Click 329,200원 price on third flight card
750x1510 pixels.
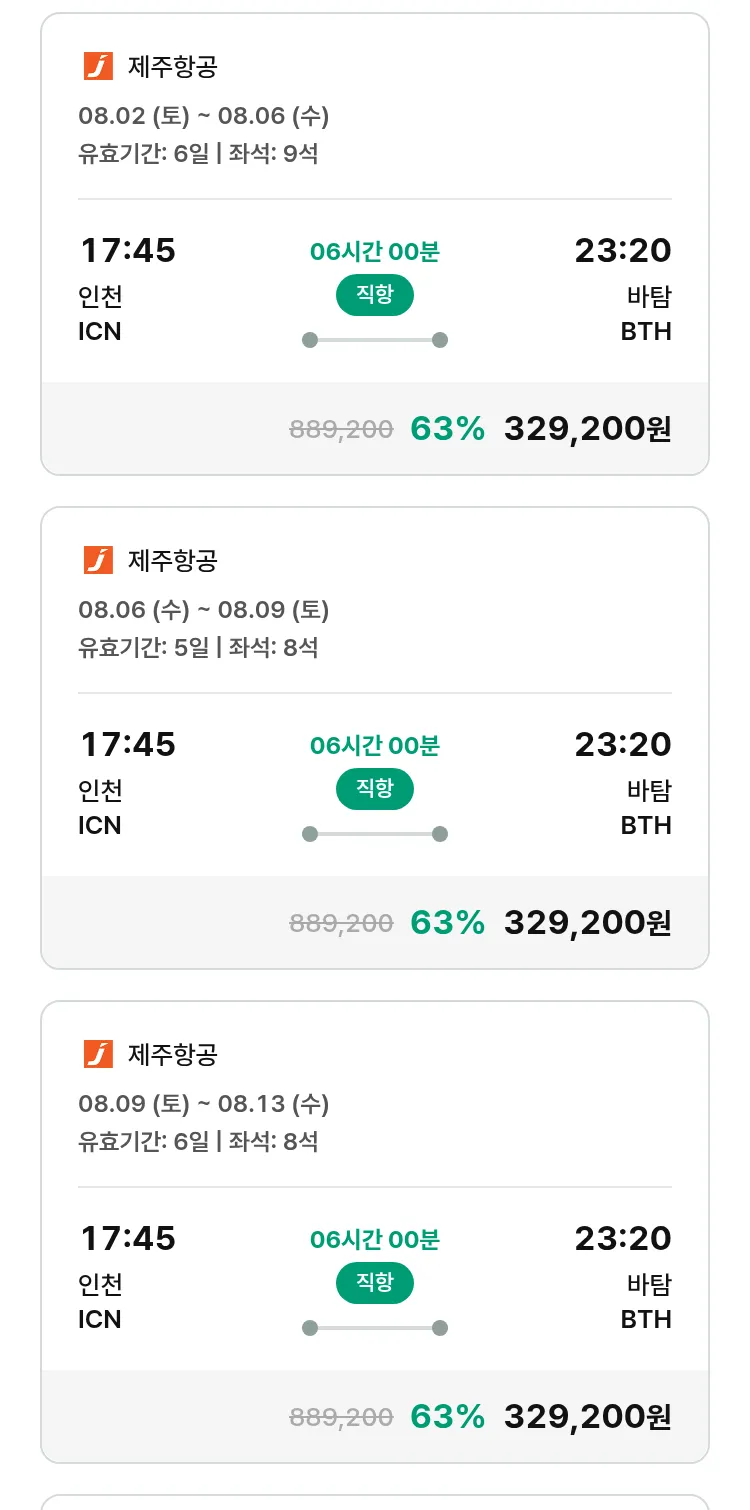pyautogui.click(x=587, y=1417)
